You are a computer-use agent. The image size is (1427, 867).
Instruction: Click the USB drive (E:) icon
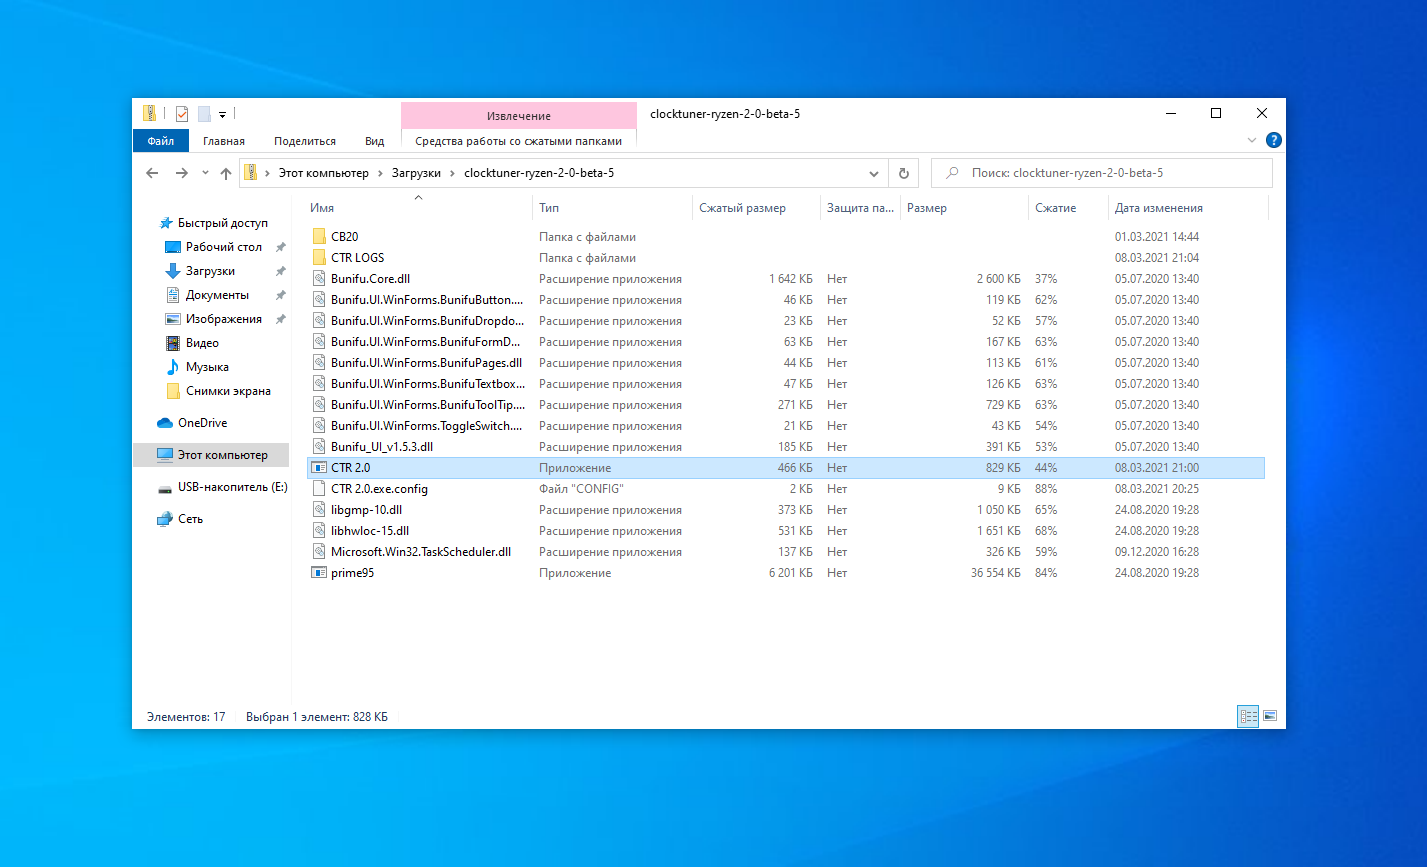pyautogui.click(x=165, y=488)
